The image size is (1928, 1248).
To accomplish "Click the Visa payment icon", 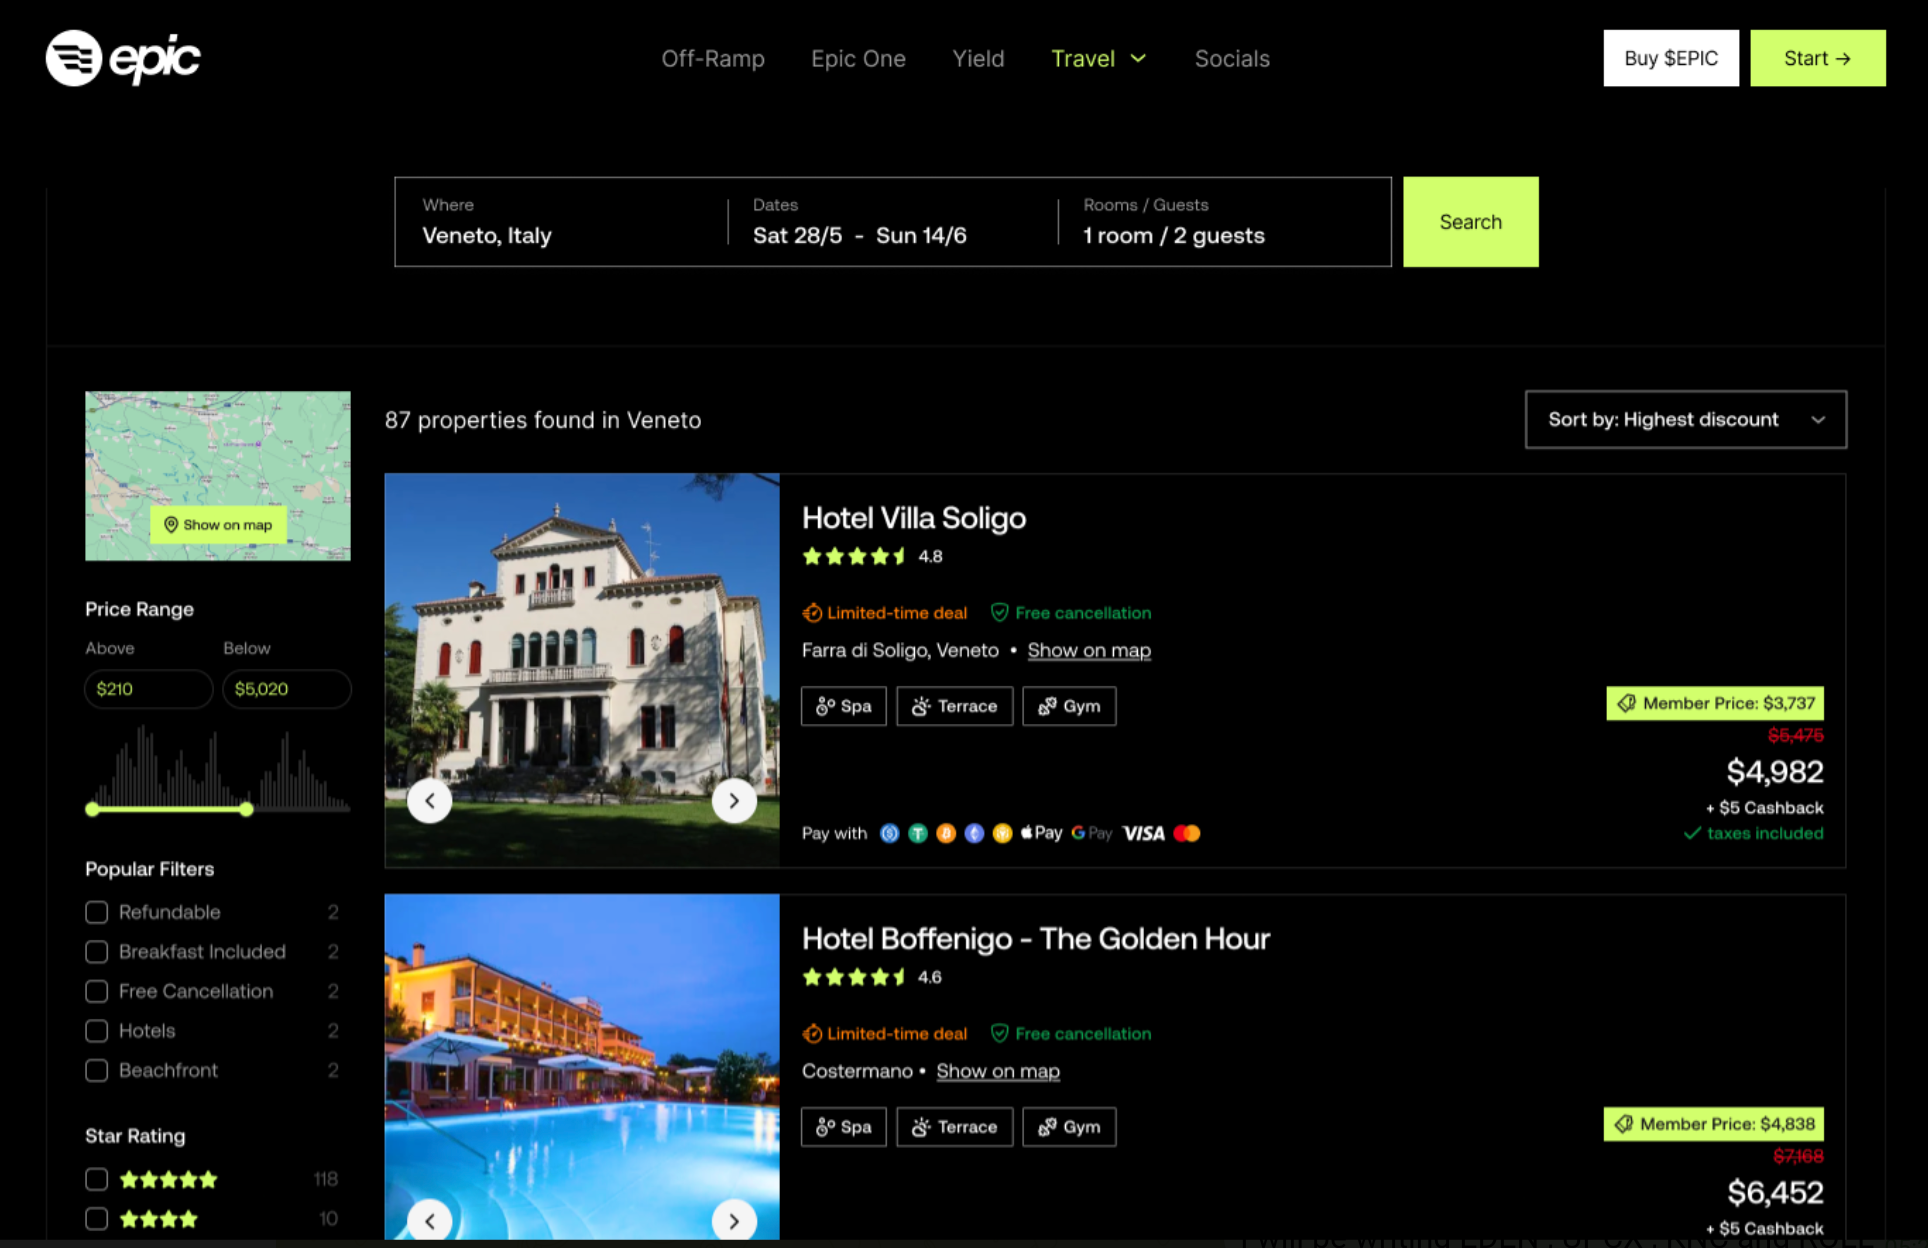I will coord(1144,833).
